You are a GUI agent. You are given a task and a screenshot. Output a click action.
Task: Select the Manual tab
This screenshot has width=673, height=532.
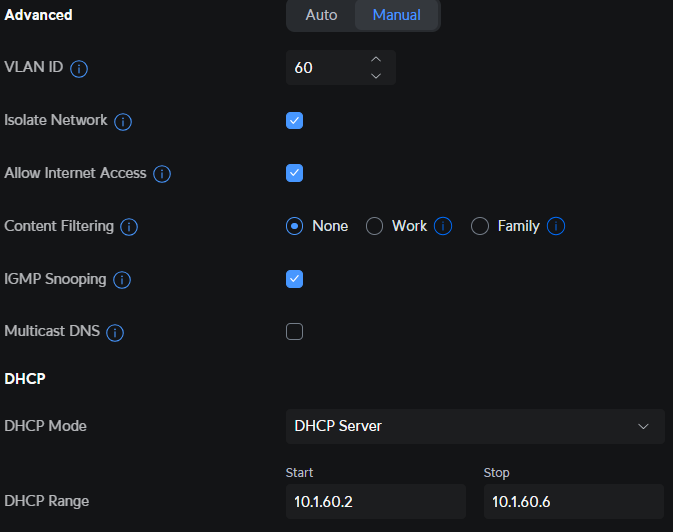coord(397,15)
